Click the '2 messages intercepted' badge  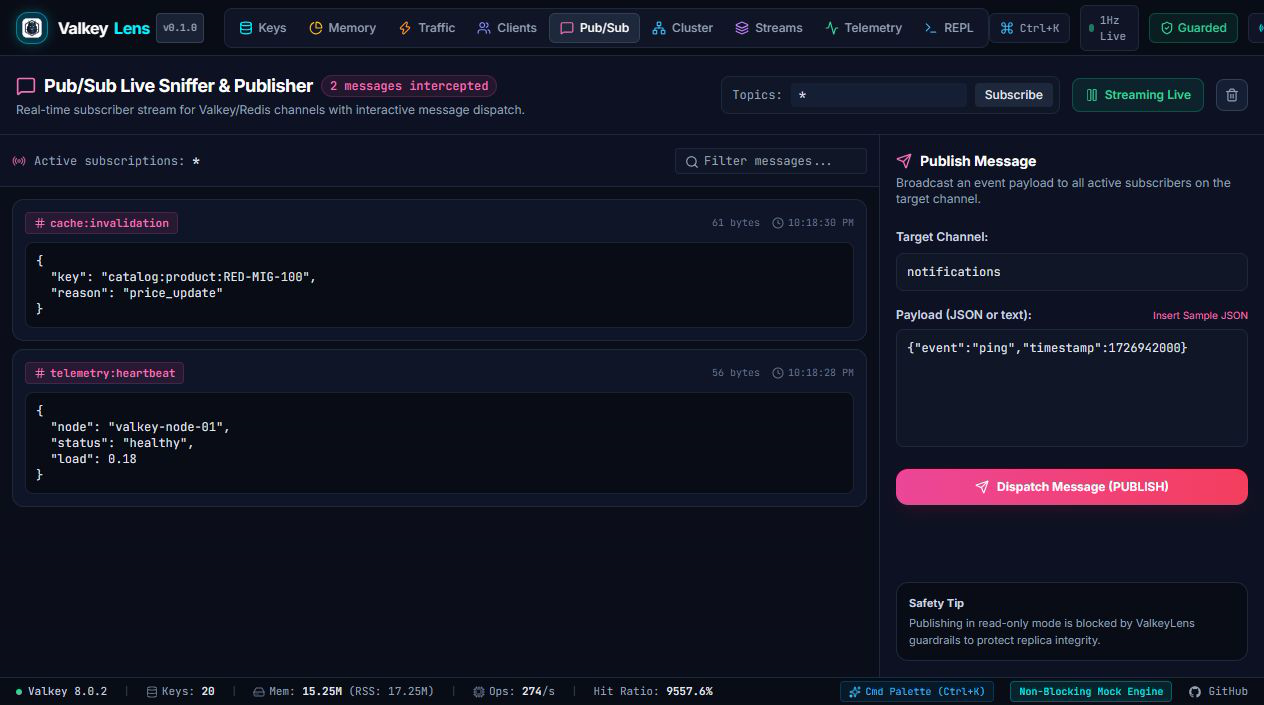[x=409, y=86]
